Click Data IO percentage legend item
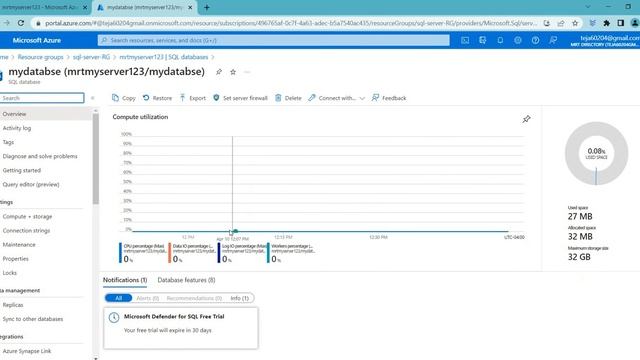Screen dimensions: 640x360 (192, 253)
